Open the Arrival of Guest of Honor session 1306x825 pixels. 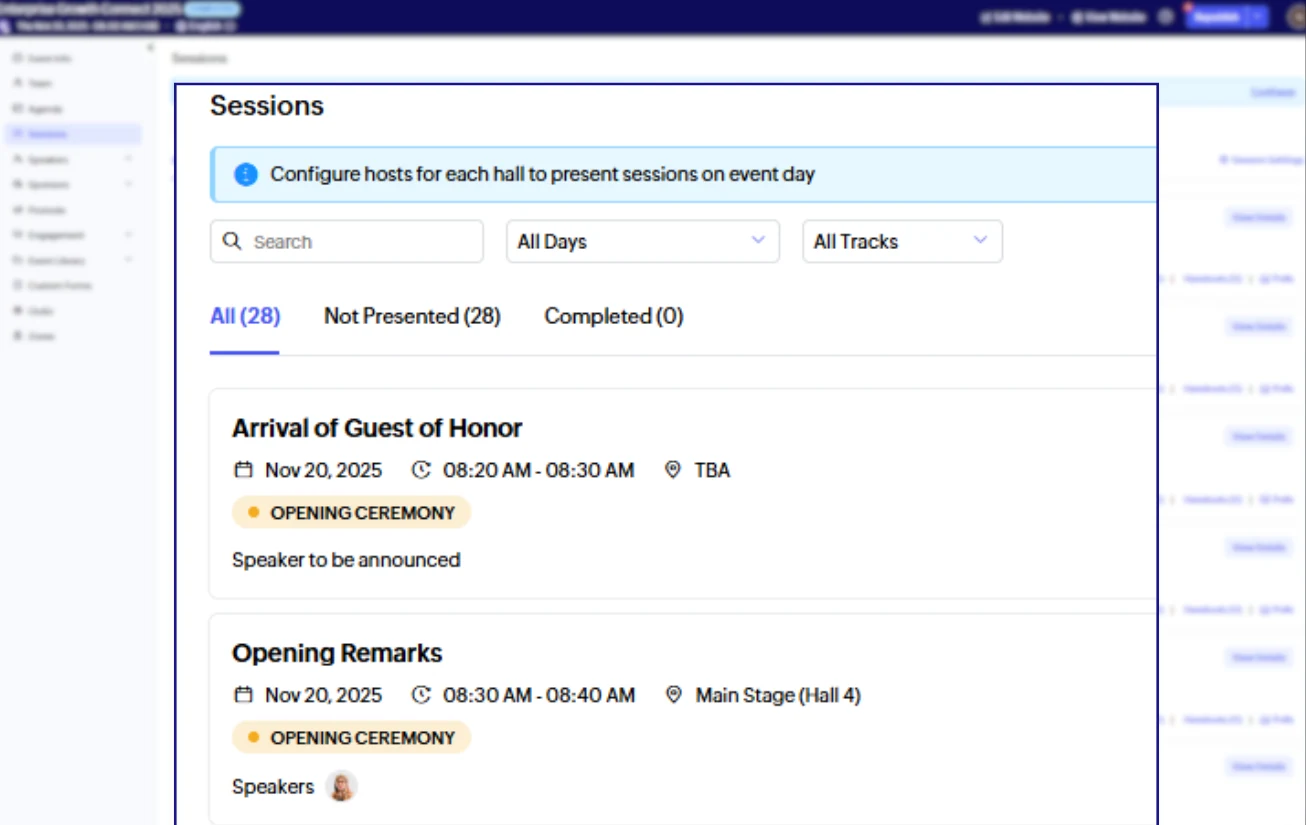click(377, 428)
